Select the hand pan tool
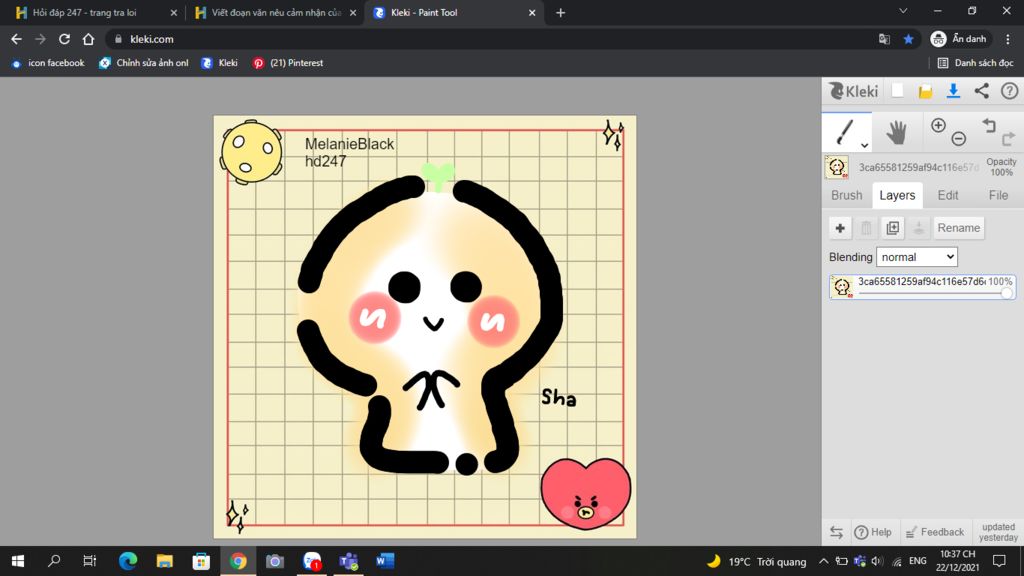The height and width of the screenshot is (576, 1024). 896,133
